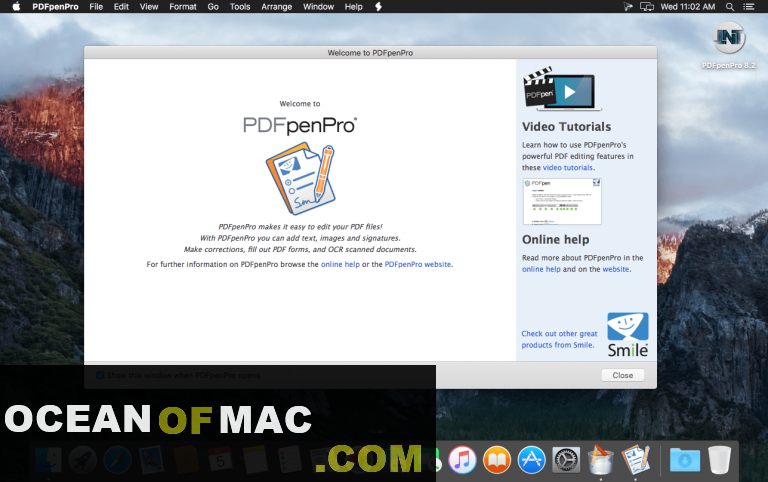Screen dimensions: 768x482
Task: Launch iTunes from the Dock
Action: (462, 460)
